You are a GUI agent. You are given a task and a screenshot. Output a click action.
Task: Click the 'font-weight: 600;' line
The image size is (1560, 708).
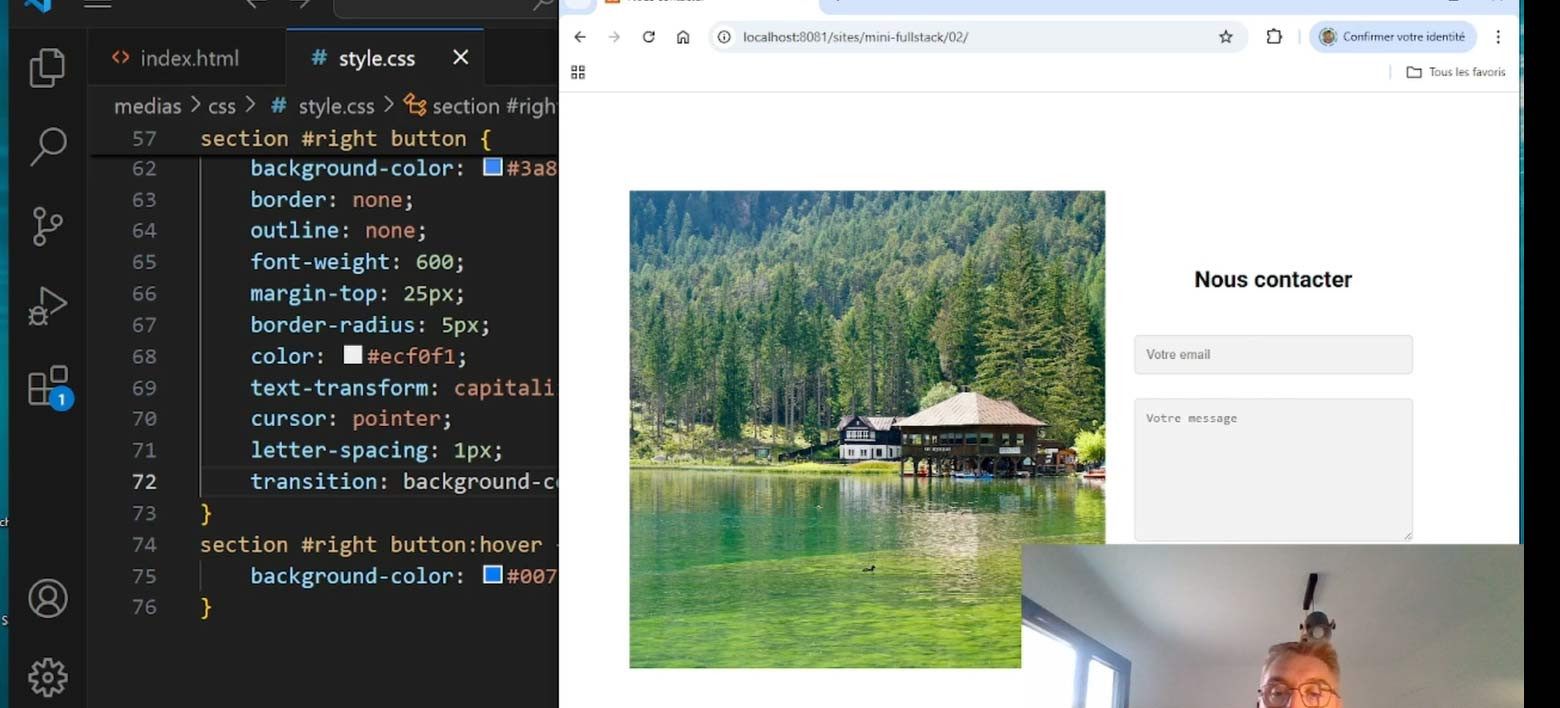357,261
